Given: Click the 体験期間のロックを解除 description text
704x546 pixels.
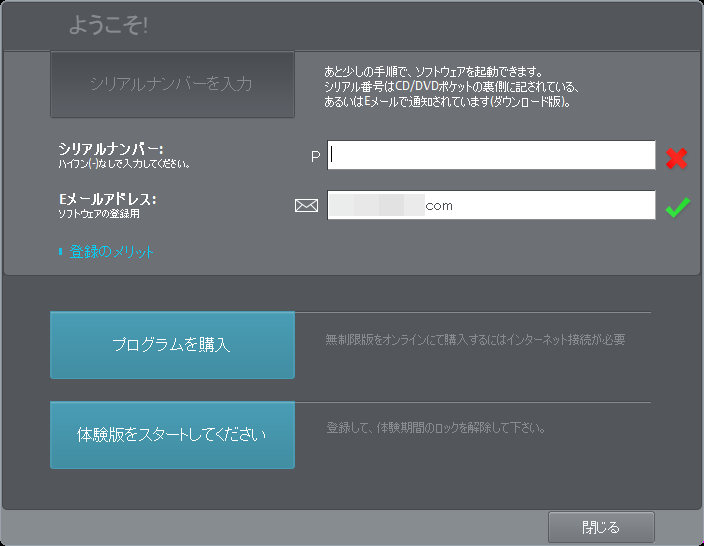Looking at the screenshot, I should [435, 428].
